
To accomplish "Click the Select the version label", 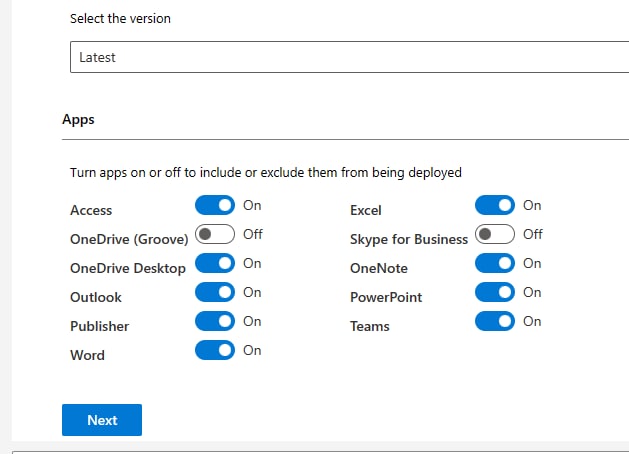I will (120, 18).
